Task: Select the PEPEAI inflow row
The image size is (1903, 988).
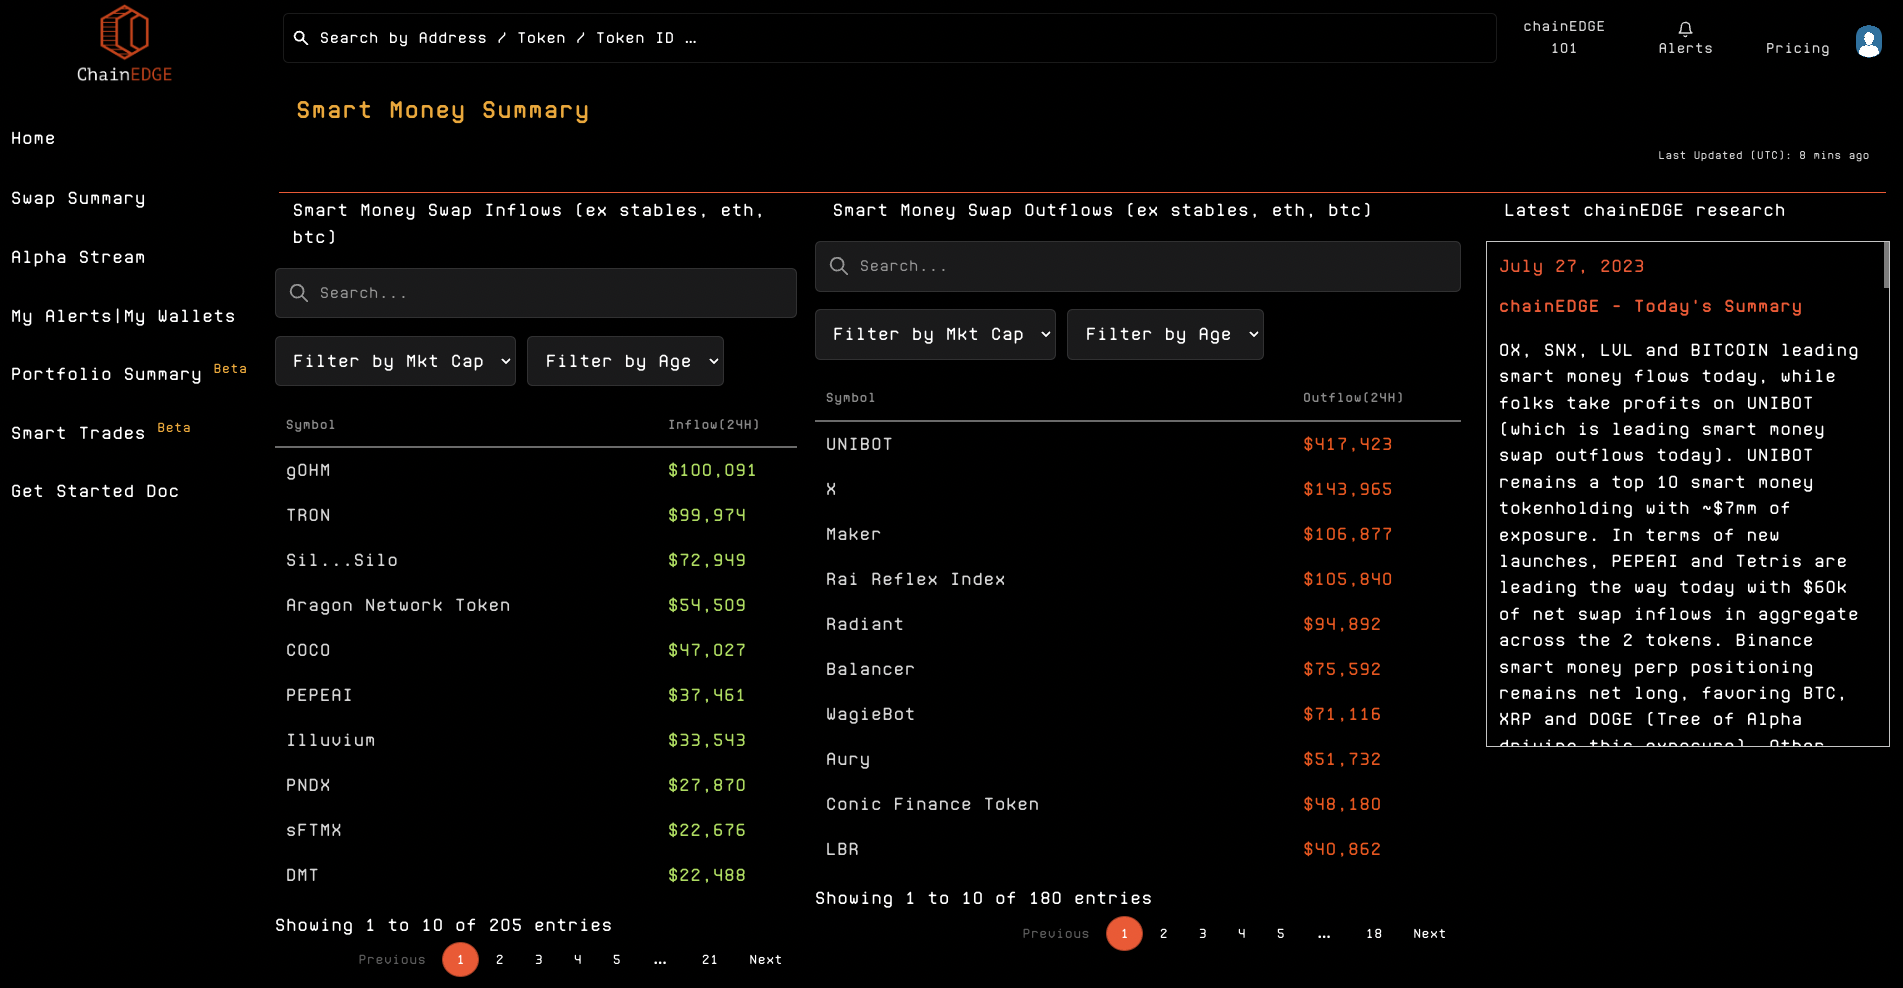Action: (536, 695)
